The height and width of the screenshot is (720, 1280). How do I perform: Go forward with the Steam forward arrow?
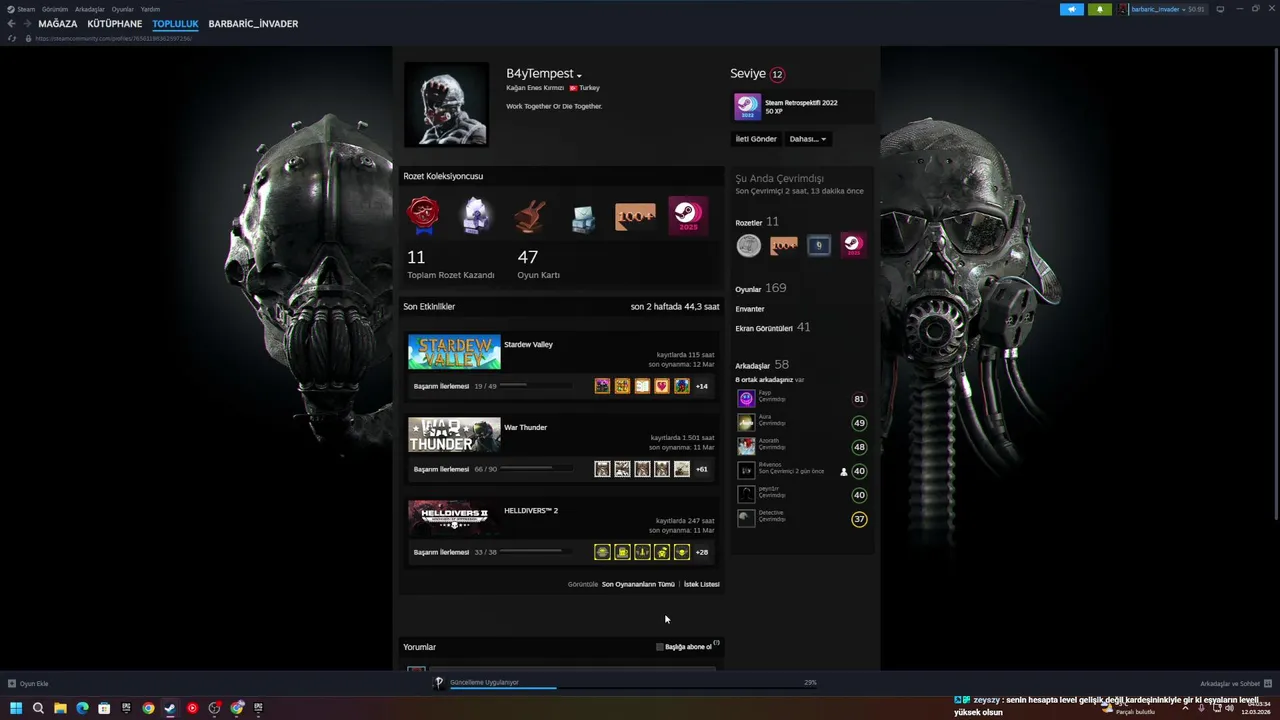(26, 23)
